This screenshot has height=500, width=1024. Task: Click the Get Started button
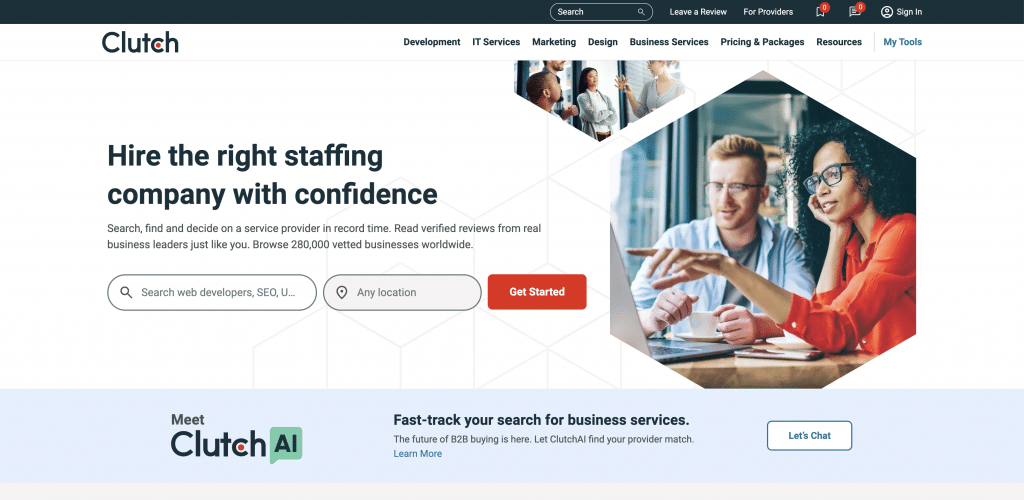pos(537,292)
